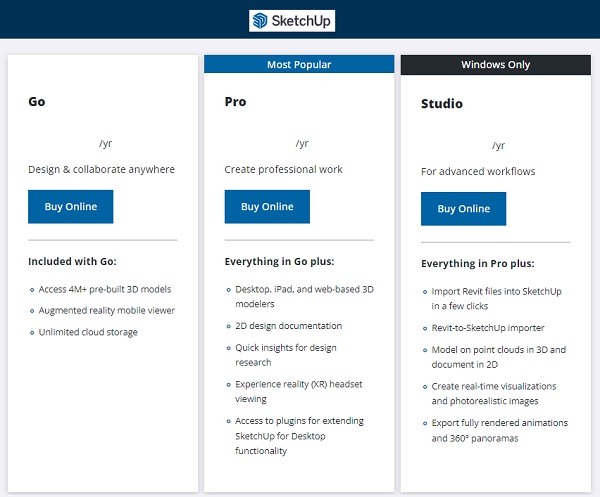Click the Studio plan title
600x497 pixels.
[x=442, y=104]
